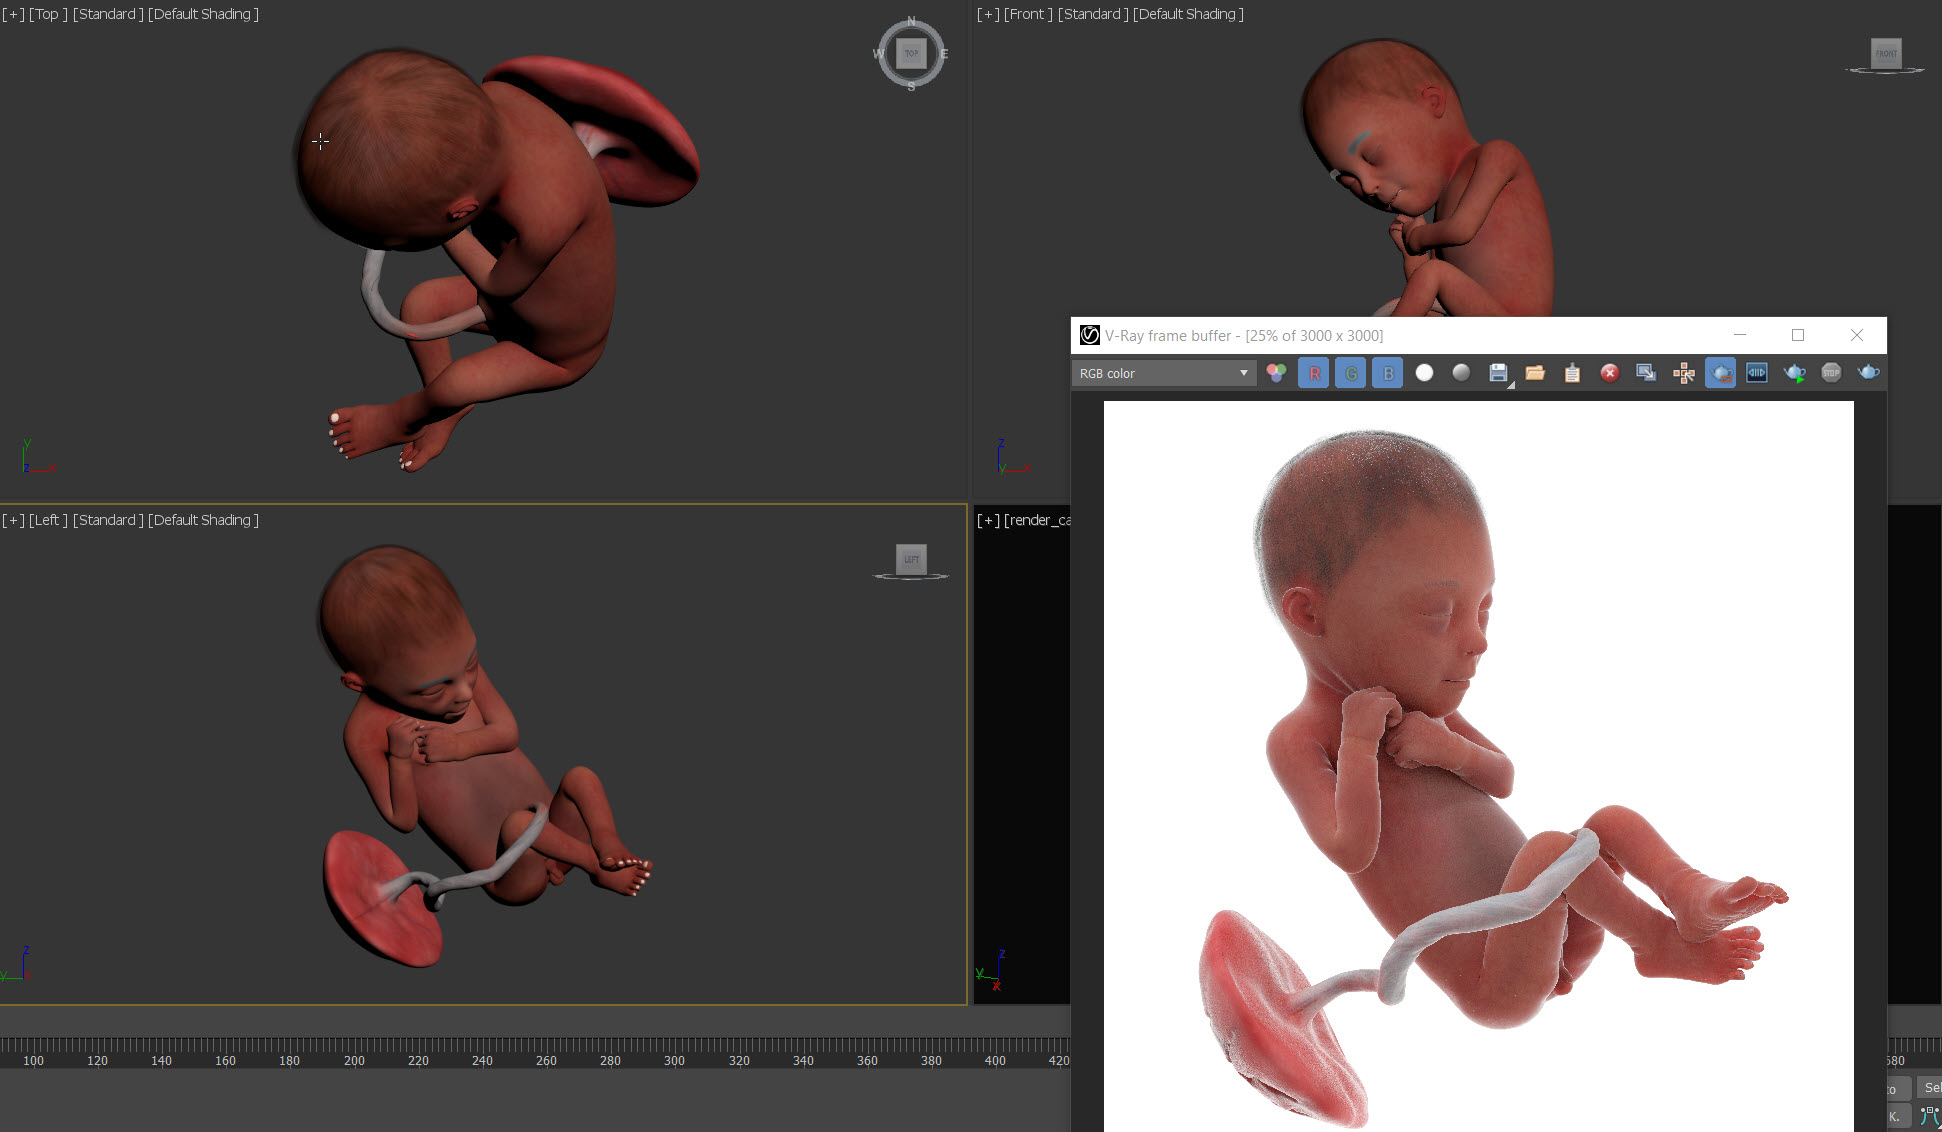
Task: Open [Default Shading] menu in the Left viewport
Action: point(203,520)
